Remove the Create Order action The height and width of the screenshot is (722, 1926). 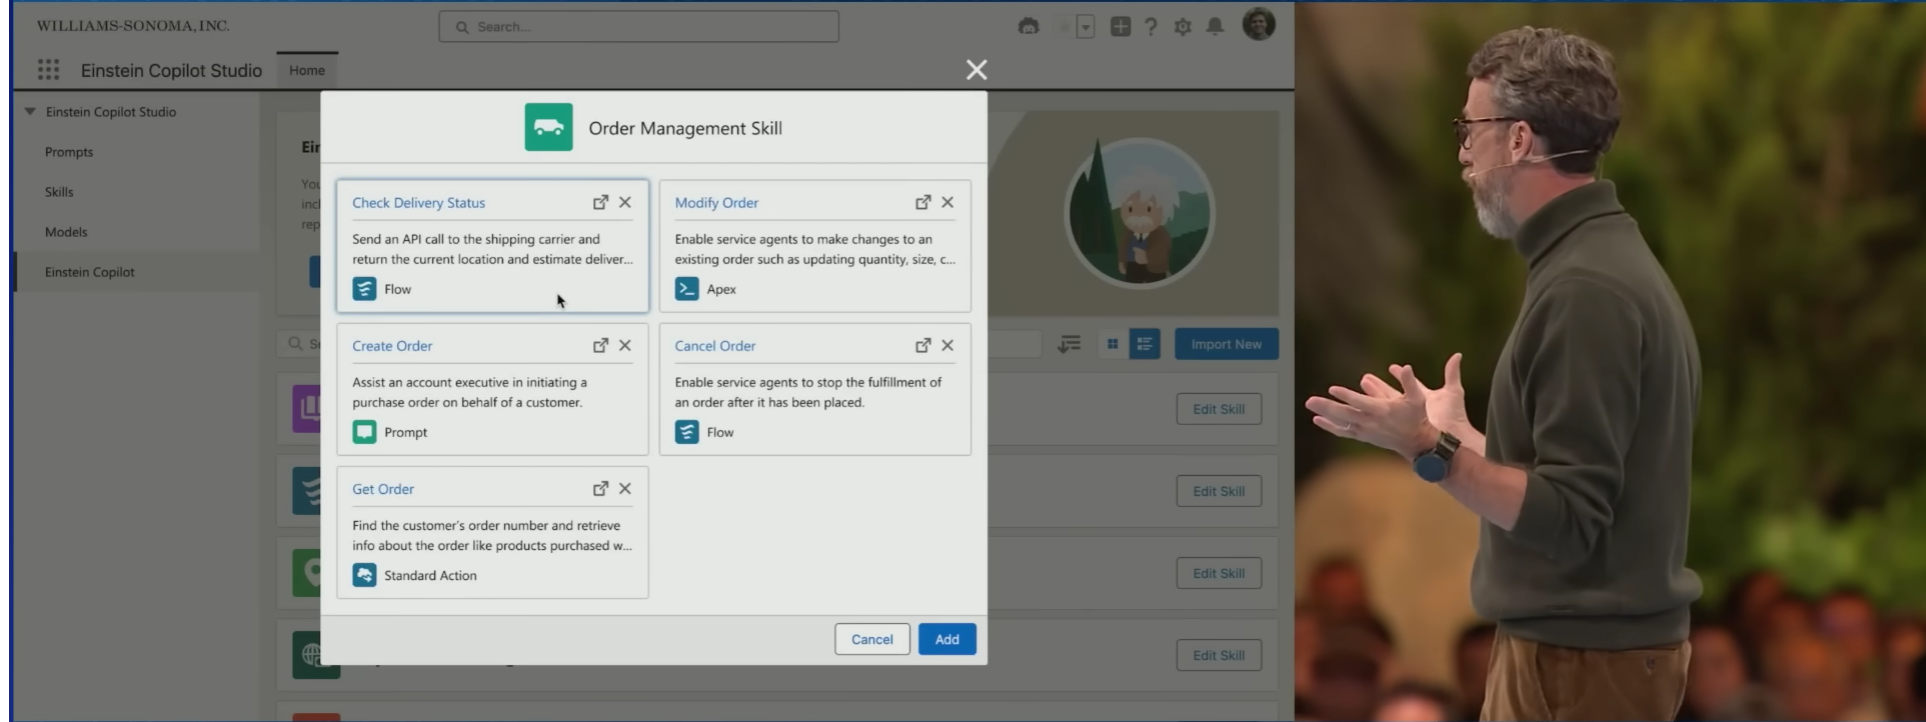[625, 345]
